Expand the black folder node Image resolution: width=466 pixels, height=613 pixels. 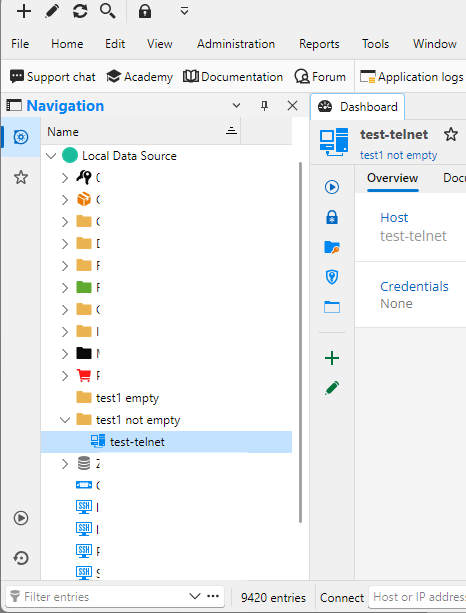point(65,354)
